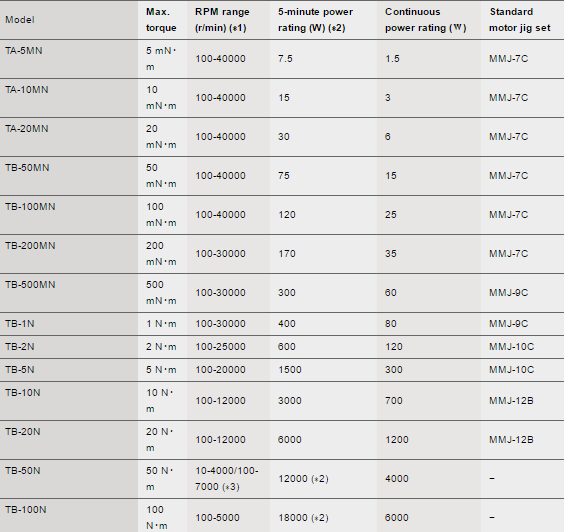Viewport: 565px width, 532px height.
Task: Click the 5-minute power rating header
Action: (x=315, y=19)
